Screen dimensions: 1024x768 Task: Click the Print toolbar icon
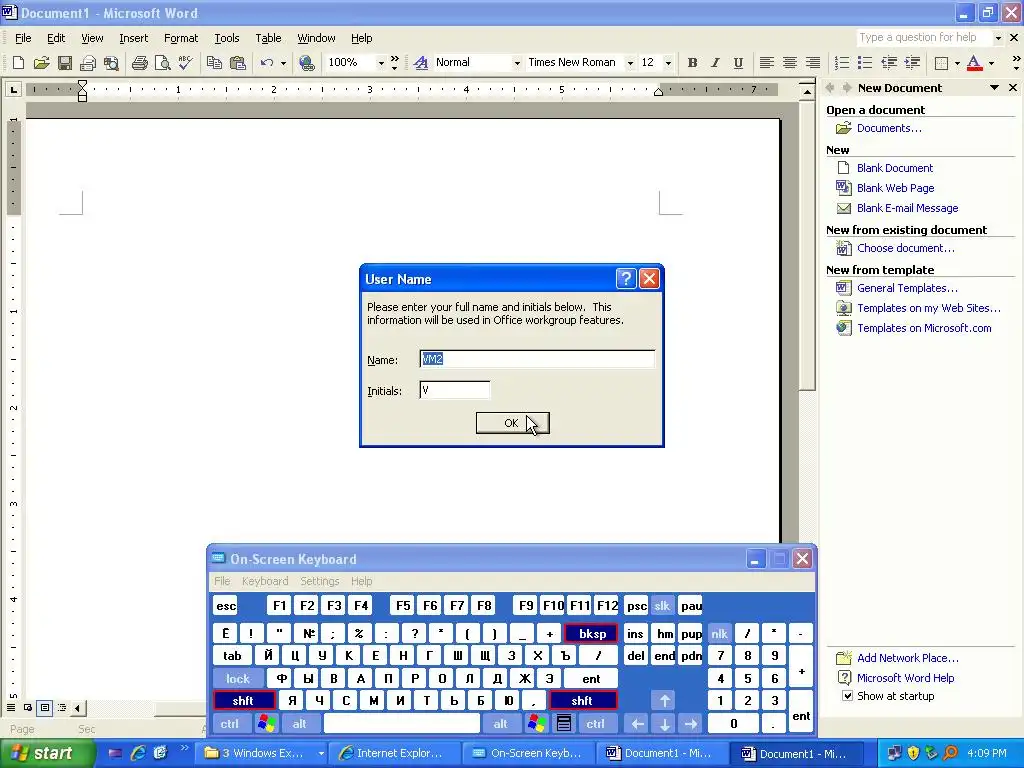point(139,63)
